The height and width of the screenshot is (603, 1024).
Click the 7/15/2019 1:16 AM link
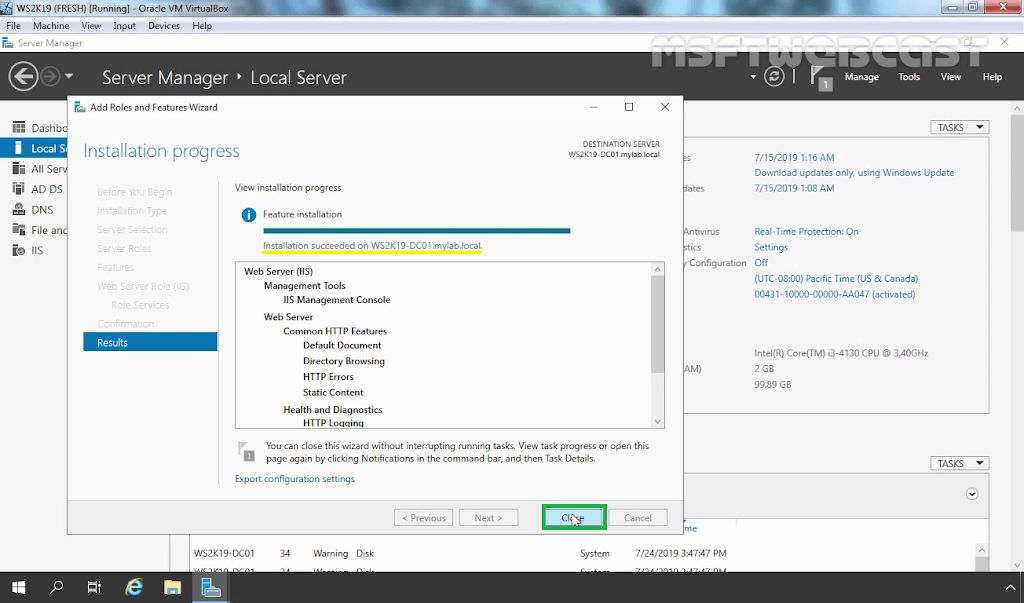794,157
